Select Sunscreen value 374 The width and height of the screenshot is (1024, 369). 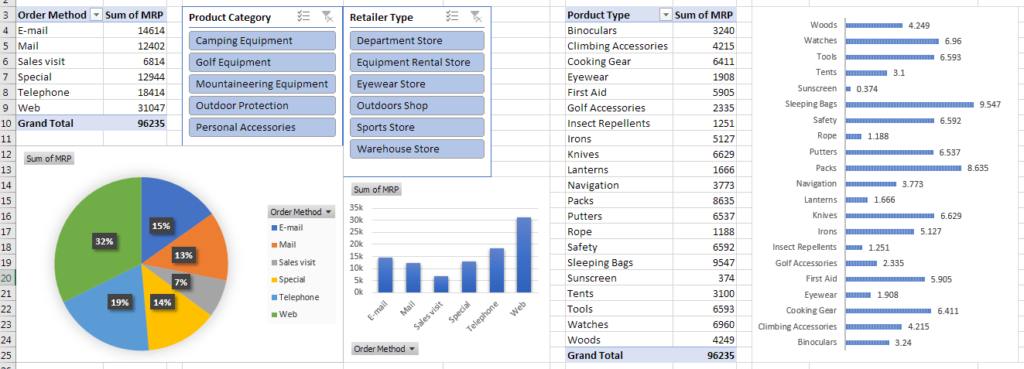705,278
